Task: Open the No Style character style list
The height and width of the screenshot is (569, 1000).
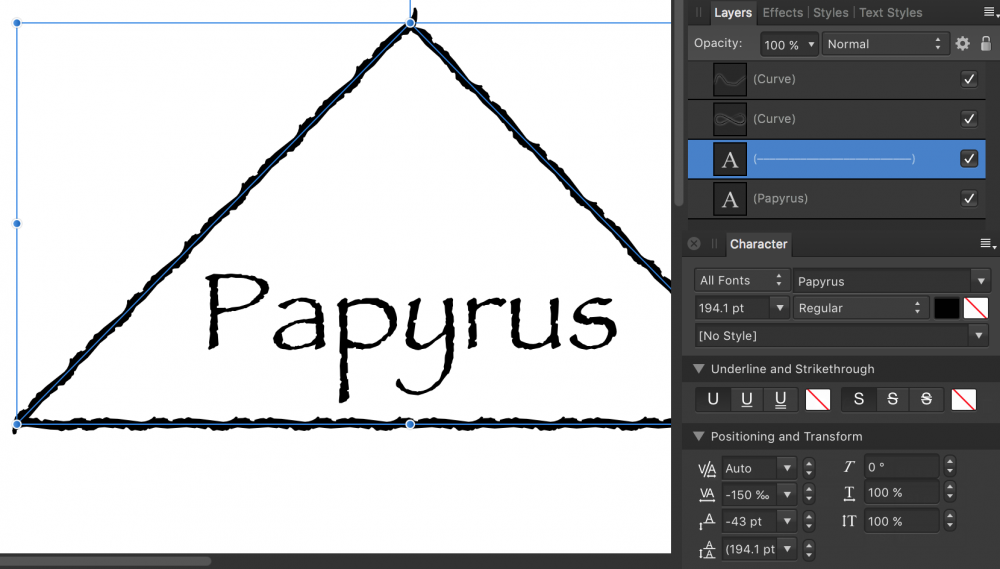Action: coord(842,336)
